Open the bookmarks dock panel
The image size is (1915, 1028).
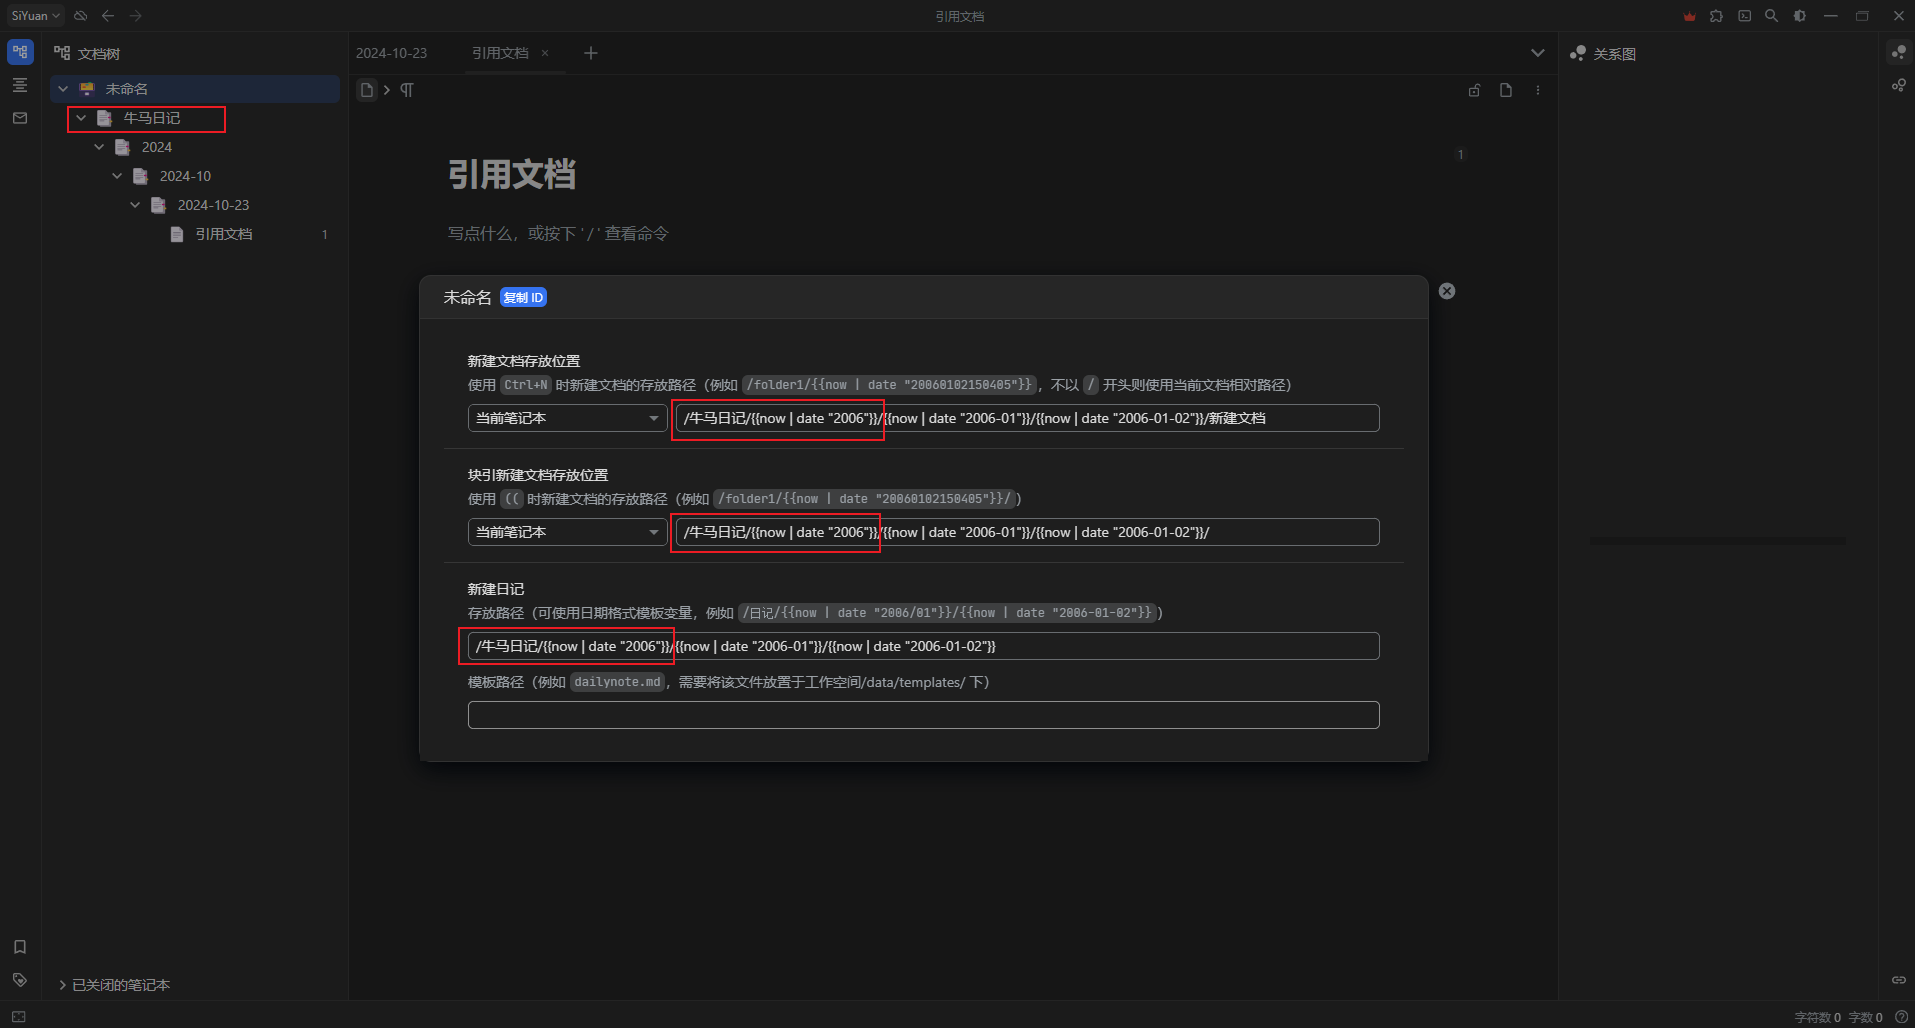coord(20,947)
